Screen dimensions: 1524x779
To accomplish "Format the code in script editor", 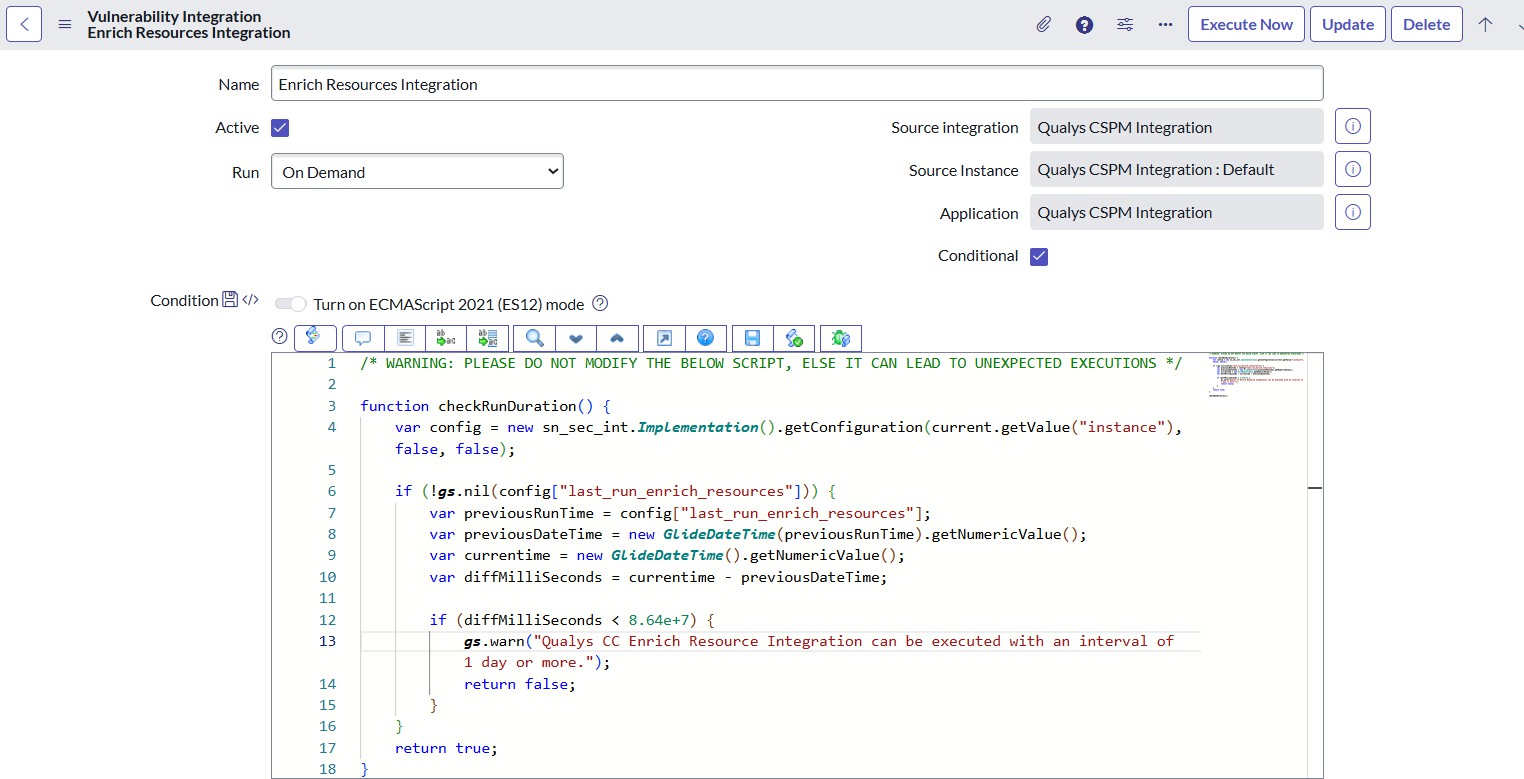I will pyautogui.click(x=405, y=338).
